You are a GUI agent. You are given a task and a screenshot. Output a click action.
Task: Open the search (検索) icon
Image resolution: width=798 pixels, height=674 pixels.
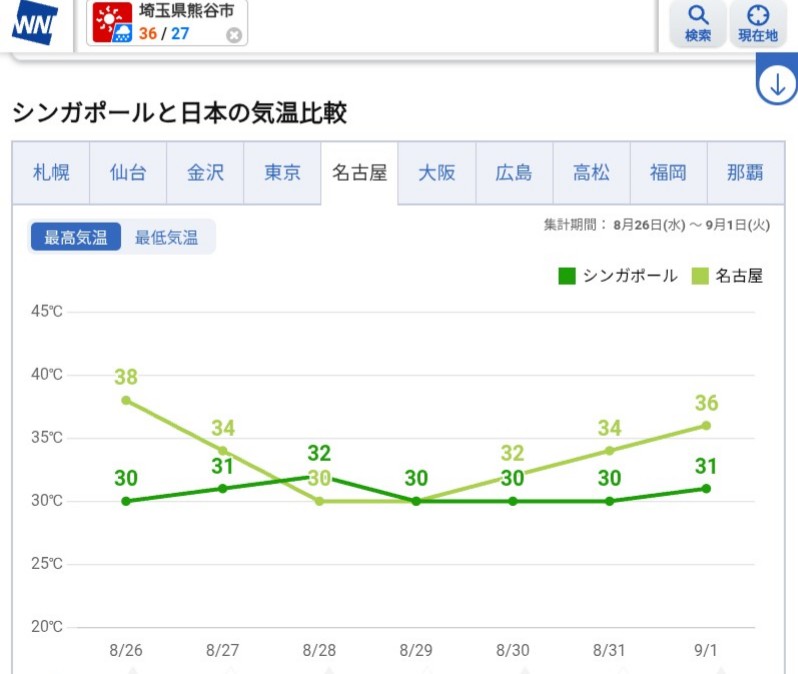(x=698, y=23)
